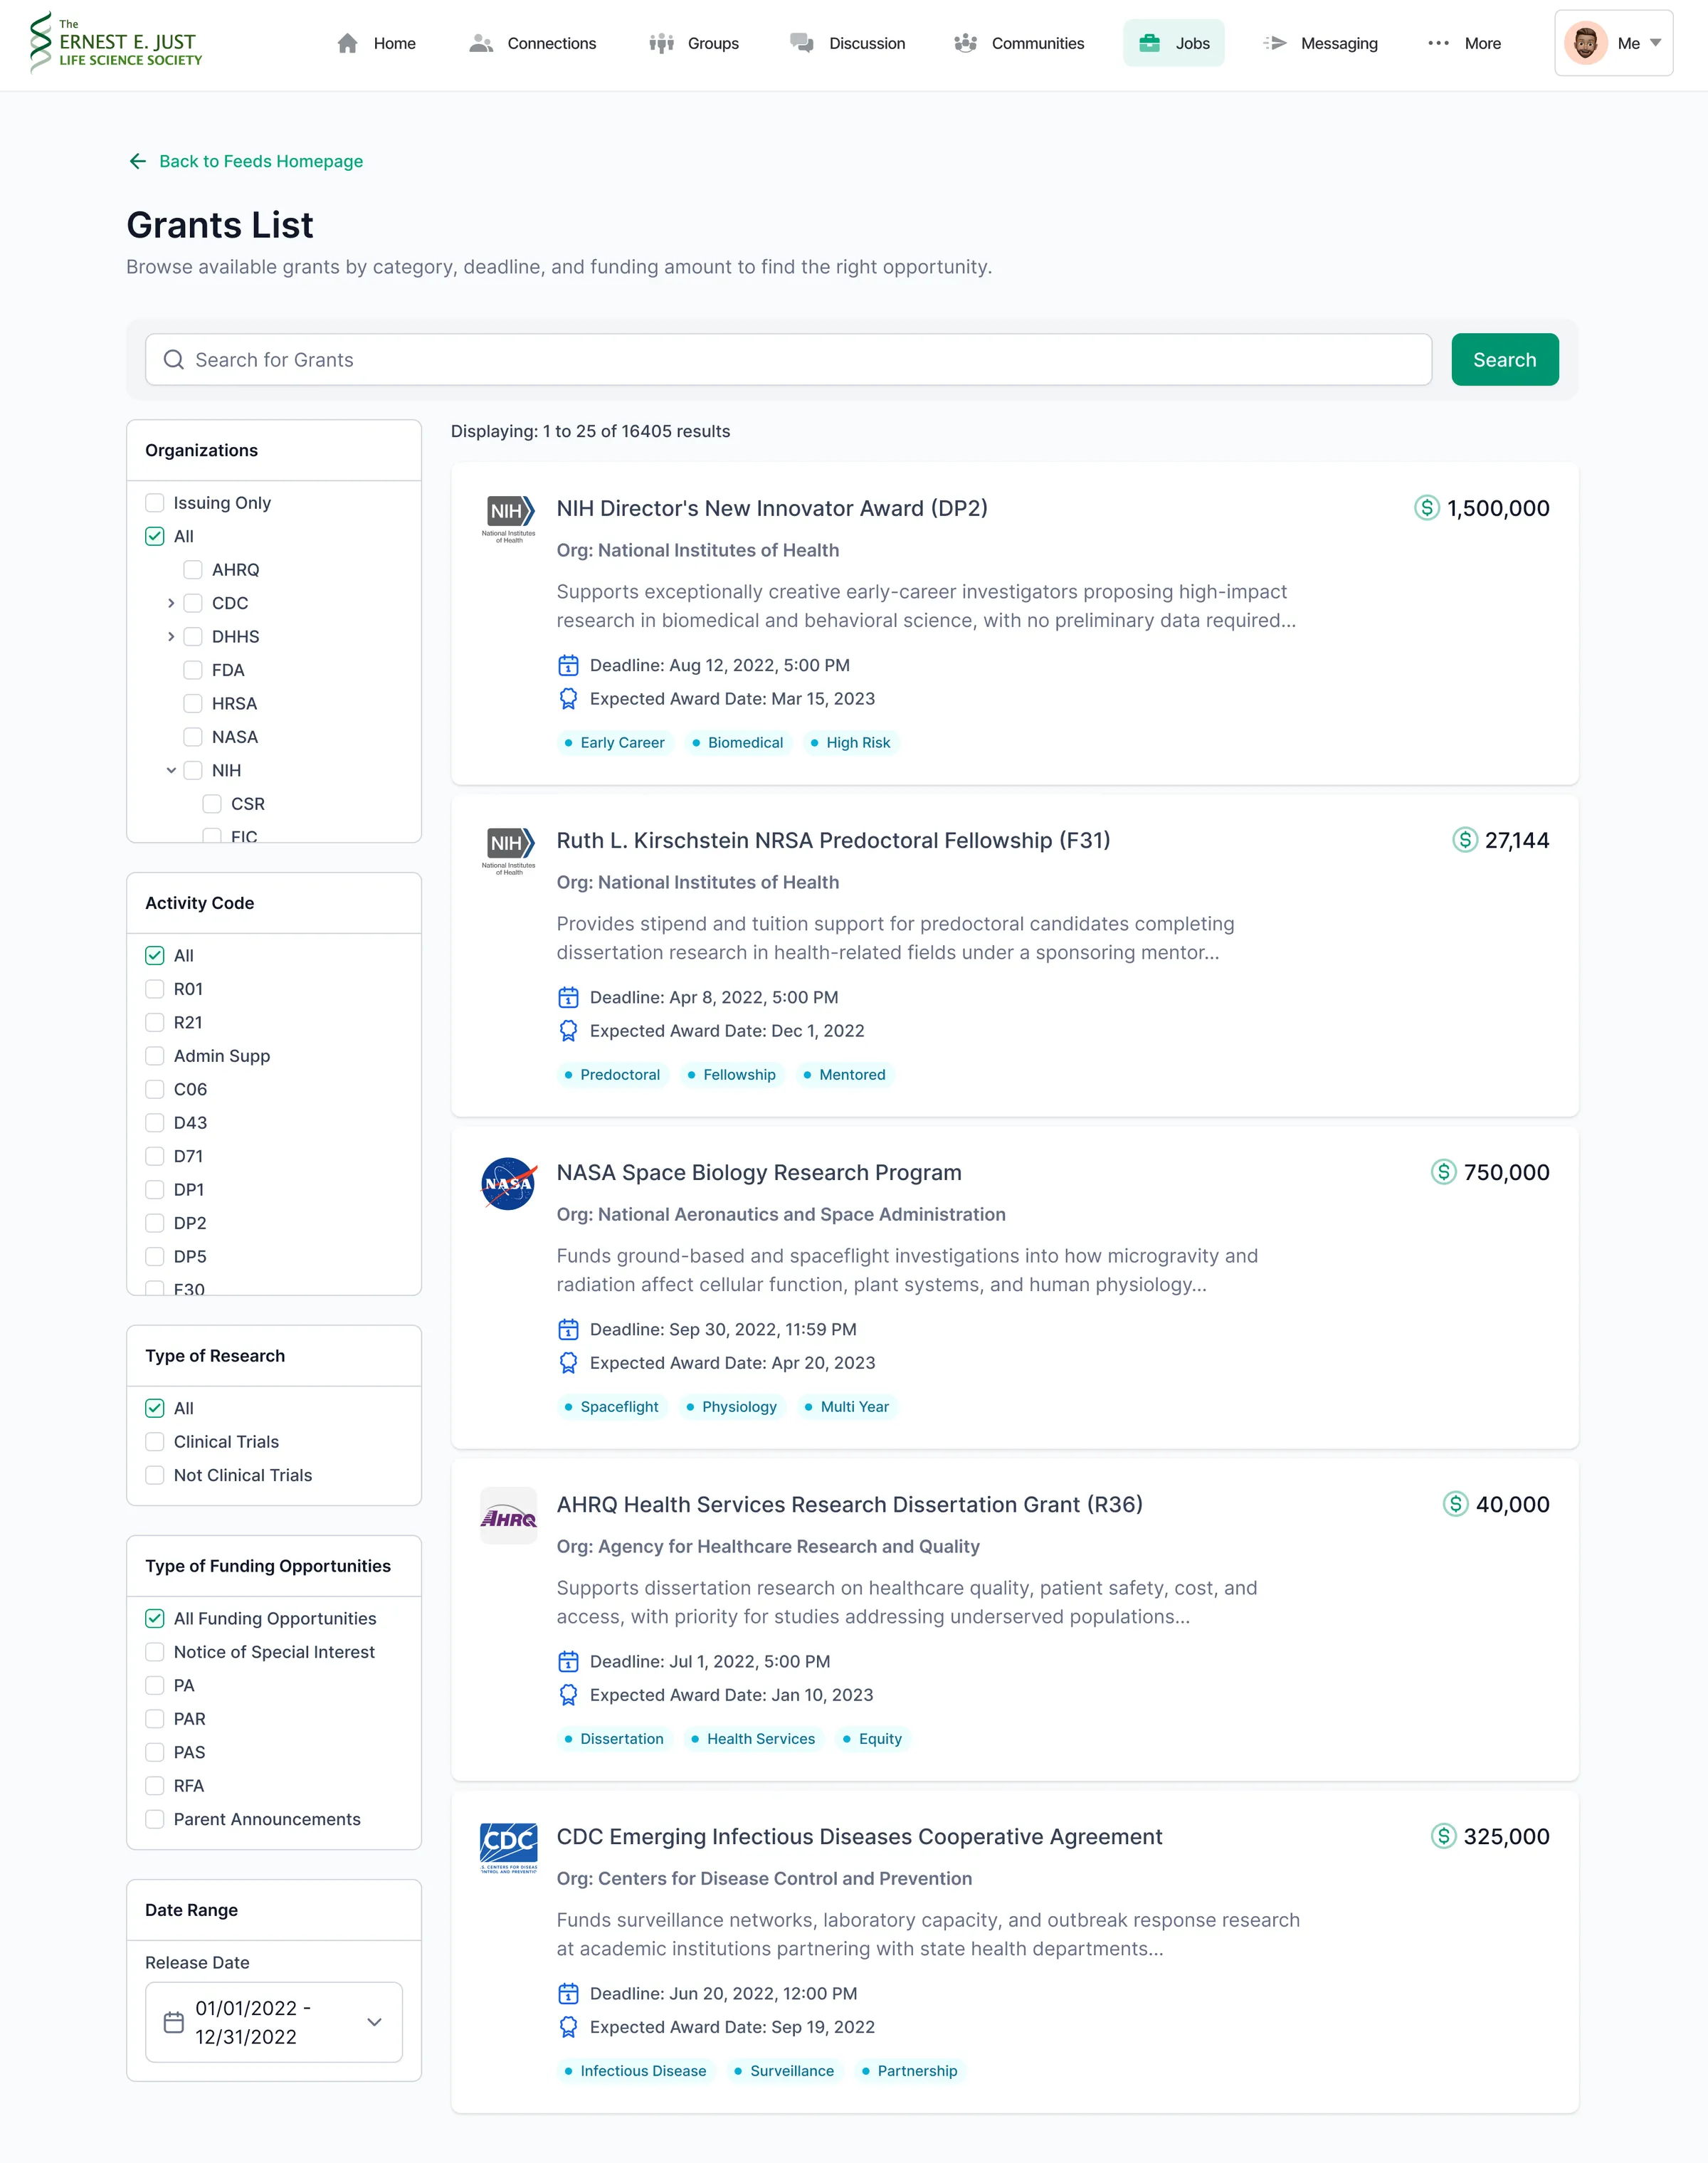1708x2163 pixels.
Task: Click the Early Career tag
Action: tap(615, 742)
